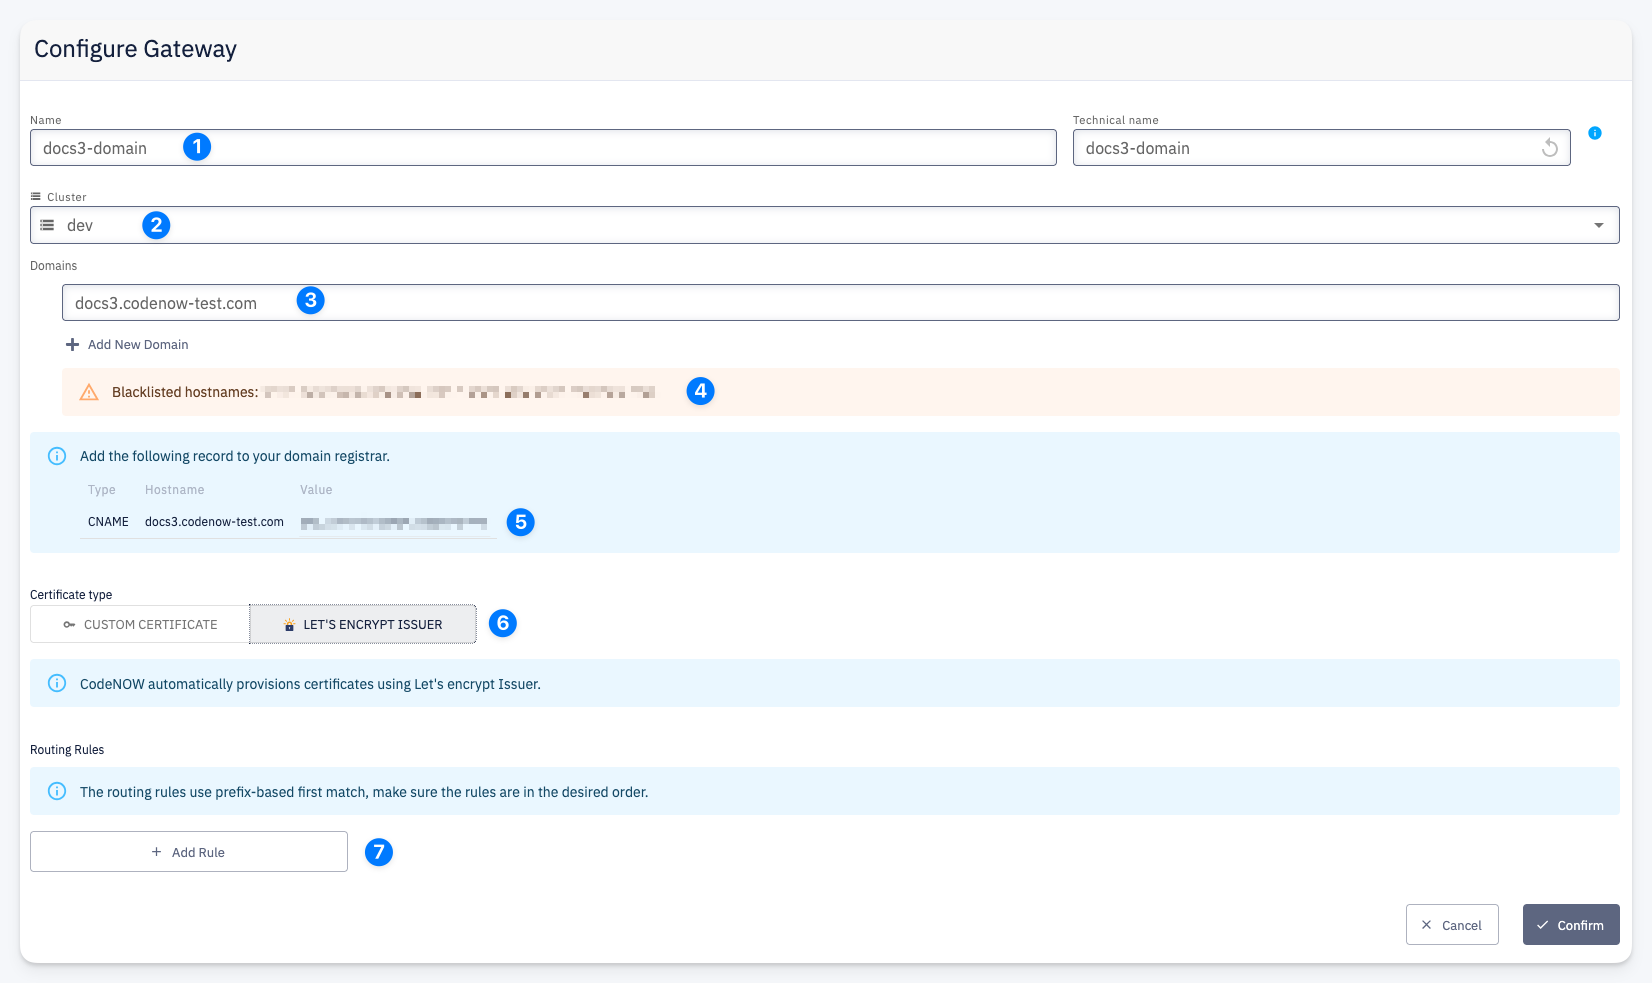Viewport: 1652px width, 983px height.
Task: Focus the docs3.codenow-test.com domain field
Action: [x=841, y=303]
